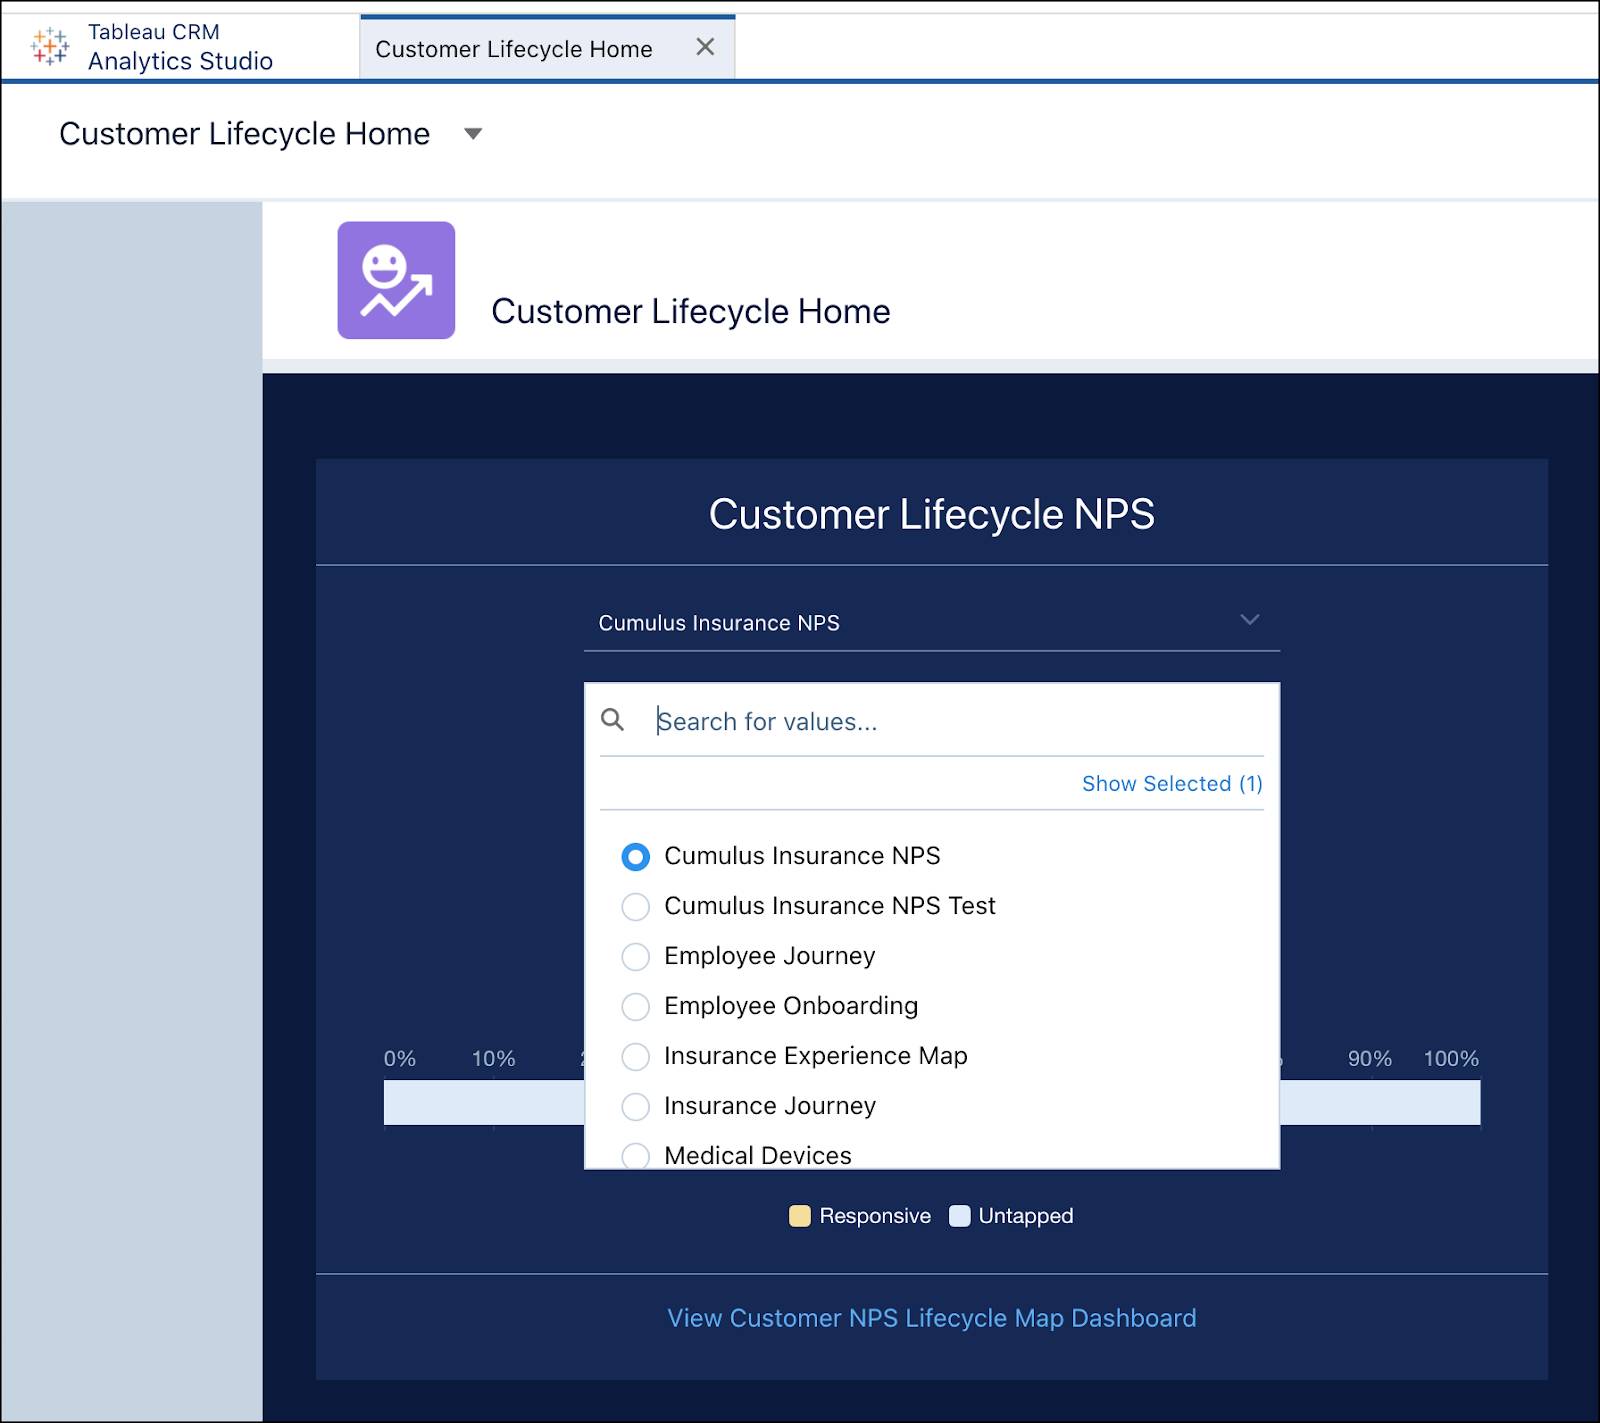The height and width of the screenshot is (1423, 1600).
Task: Click the Analytics Studio header text
Action: pos(180,60)
